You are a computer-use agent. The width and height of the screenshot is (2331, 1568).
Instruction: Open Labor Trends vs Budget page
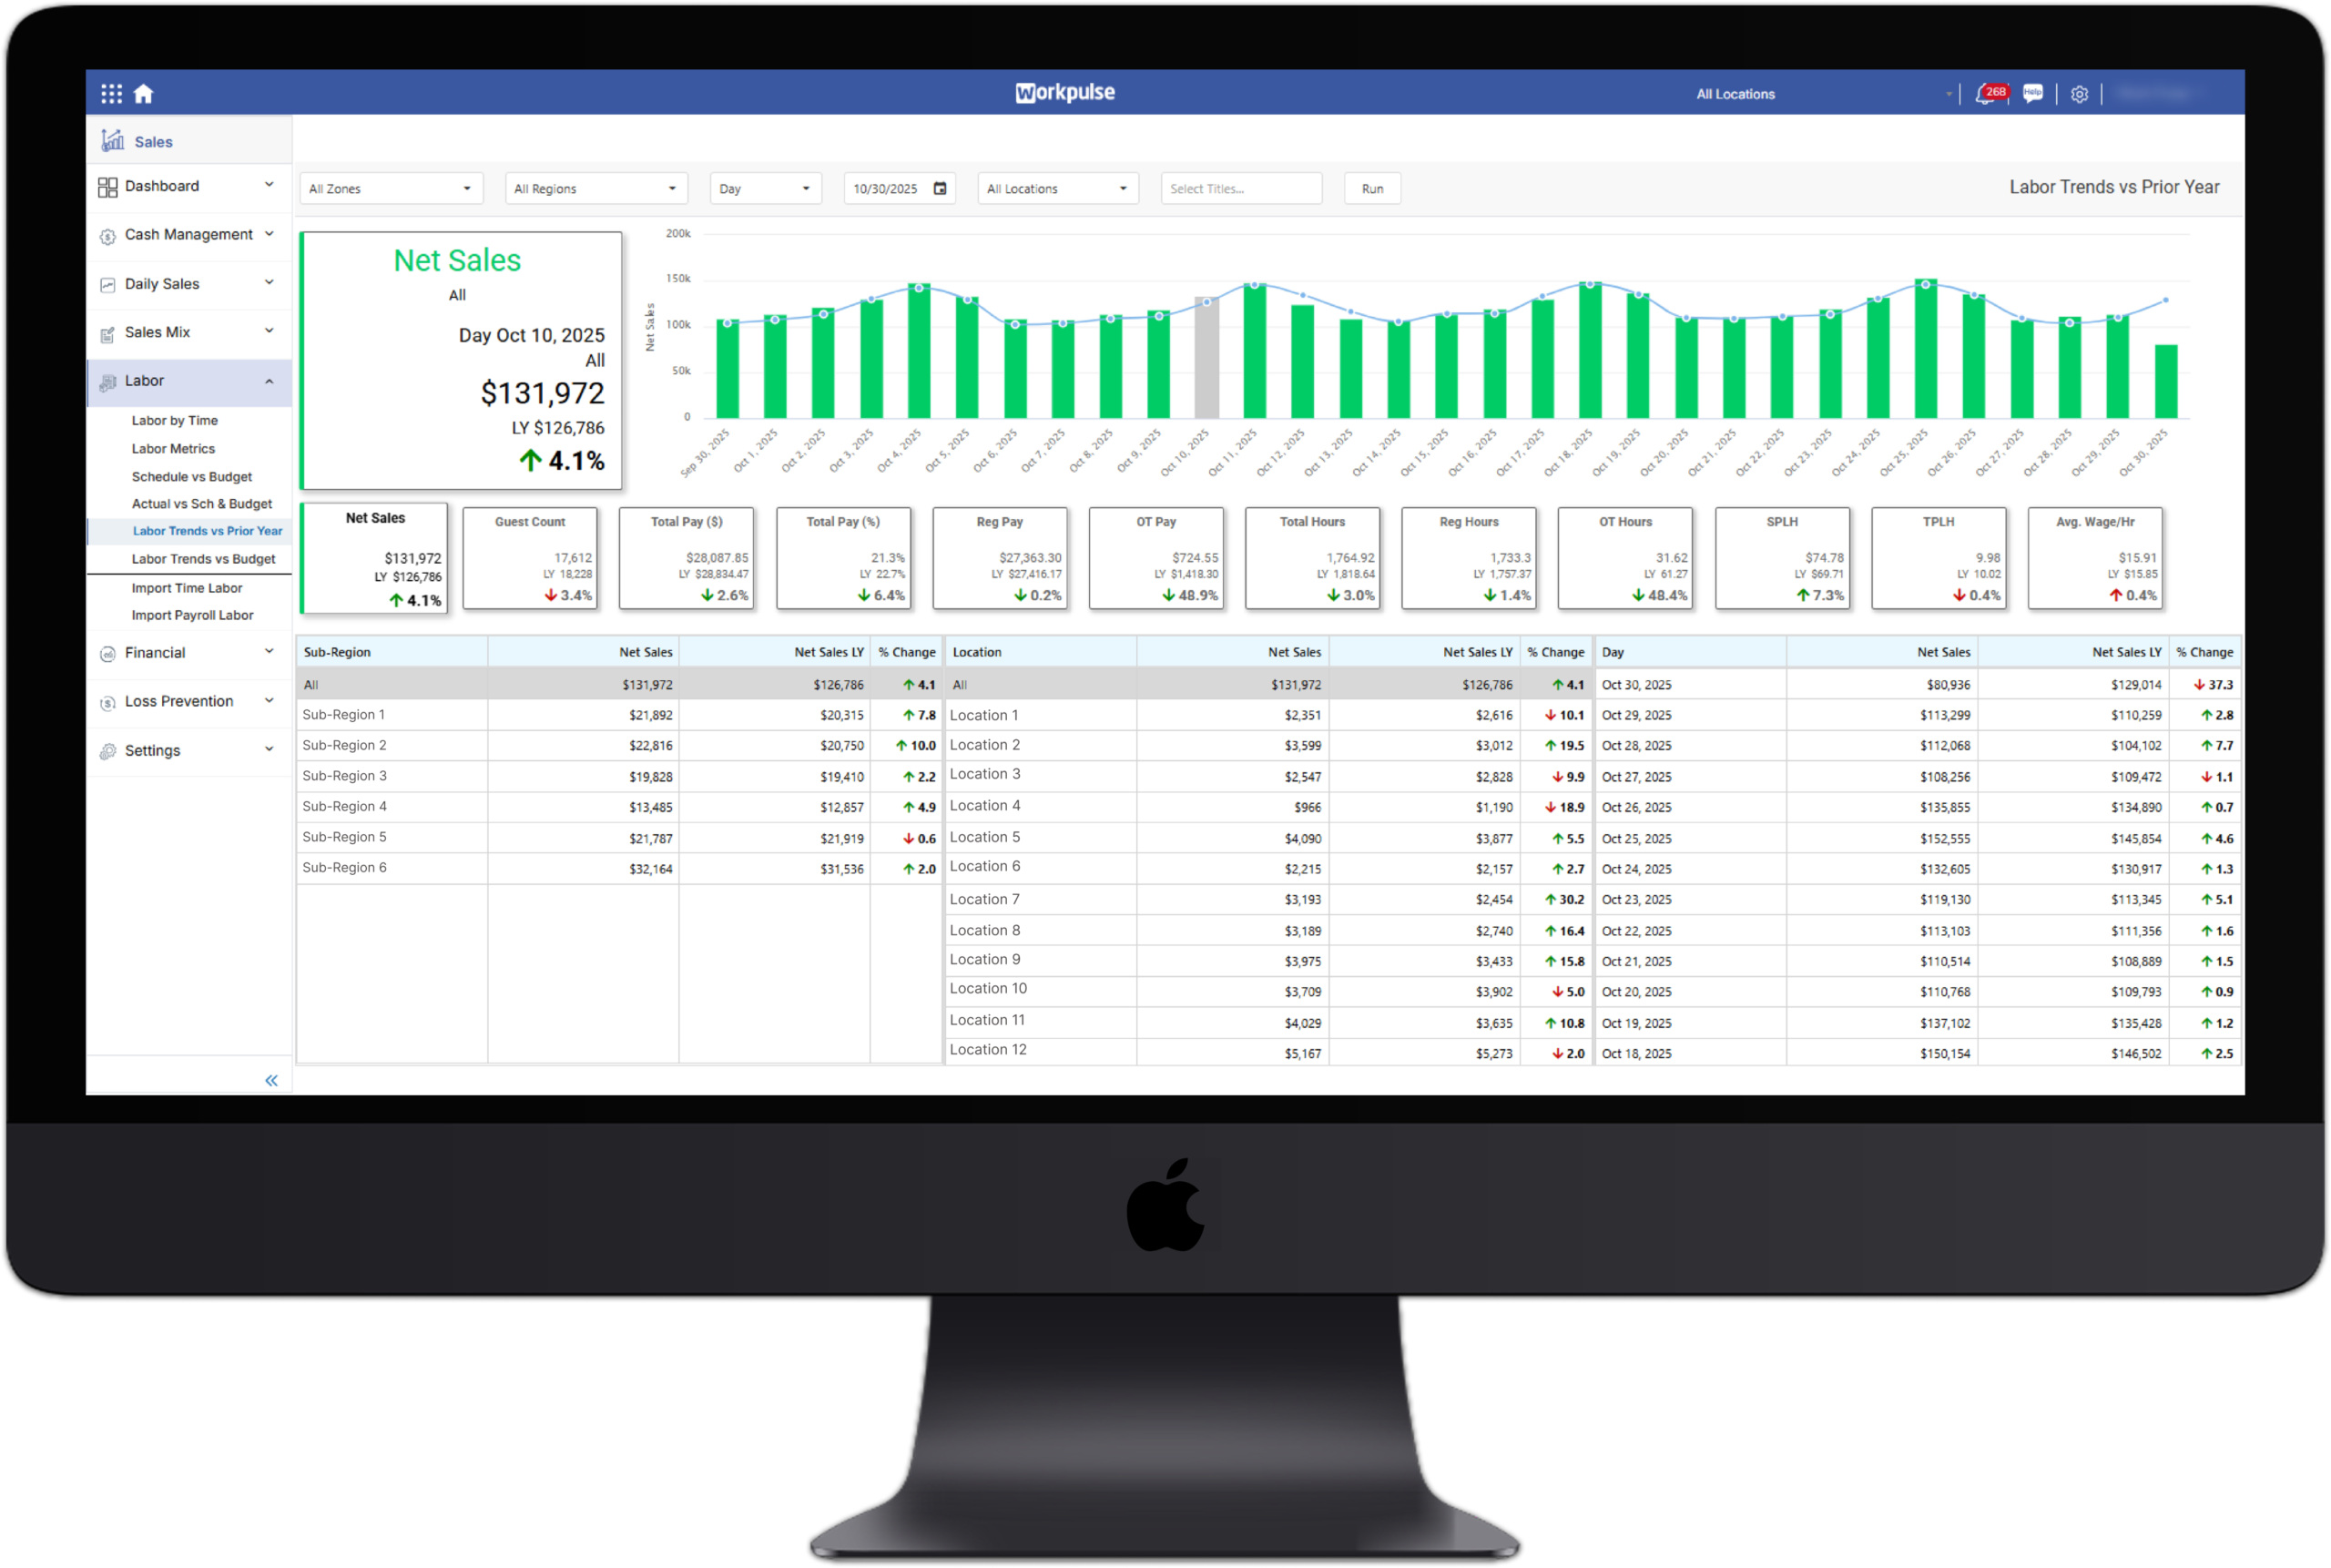click(x=203, y=559)
